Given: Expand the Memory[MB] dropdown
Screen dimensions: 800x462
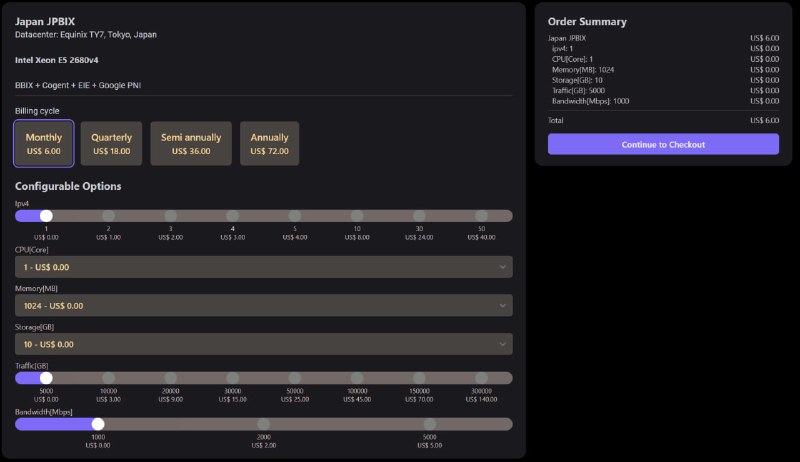Looking at the screenshot, I should click(263, 306).
